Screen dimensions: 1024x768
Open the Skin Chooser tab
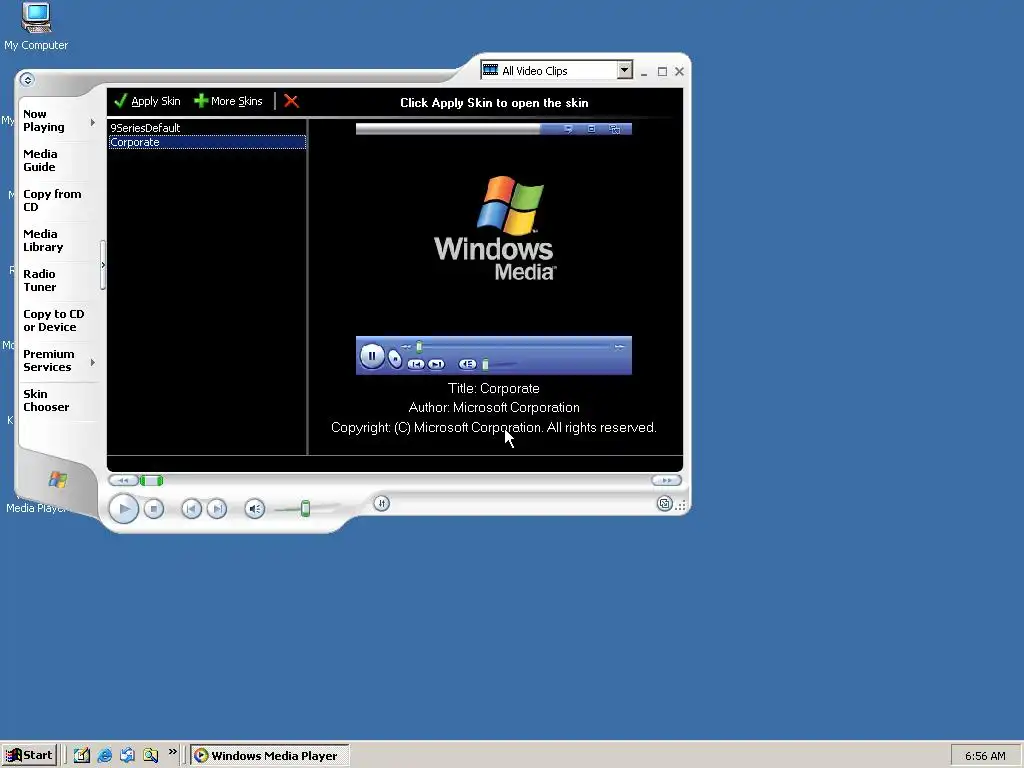[46, 400]
